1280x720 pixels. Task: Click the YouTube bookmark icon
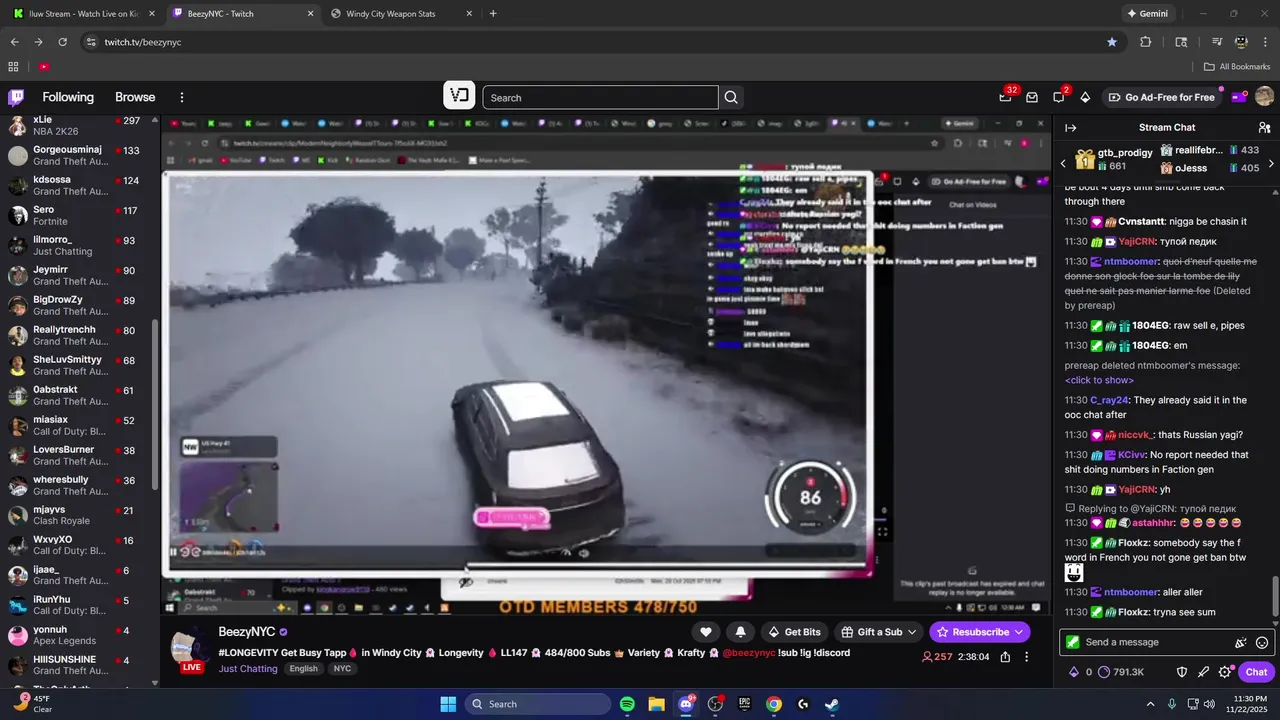(x=44, y=67)
